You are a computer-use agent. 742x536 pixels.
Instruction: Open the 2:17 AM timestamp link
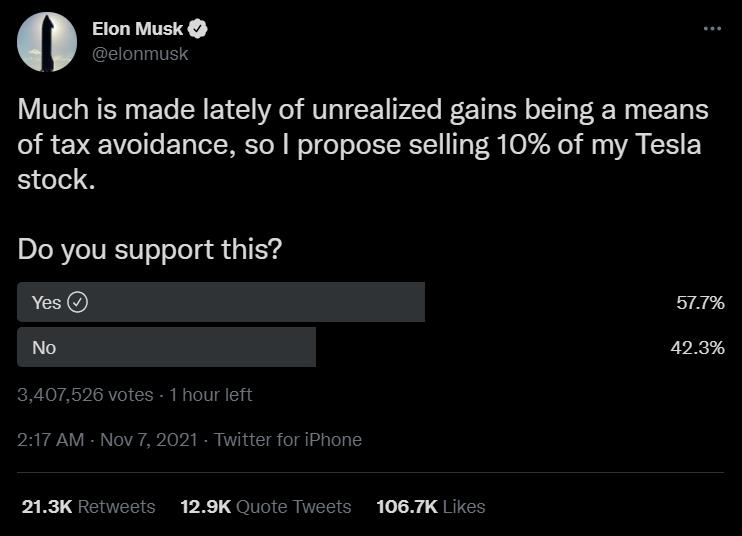pyautogui.click(x=51, y=439)
